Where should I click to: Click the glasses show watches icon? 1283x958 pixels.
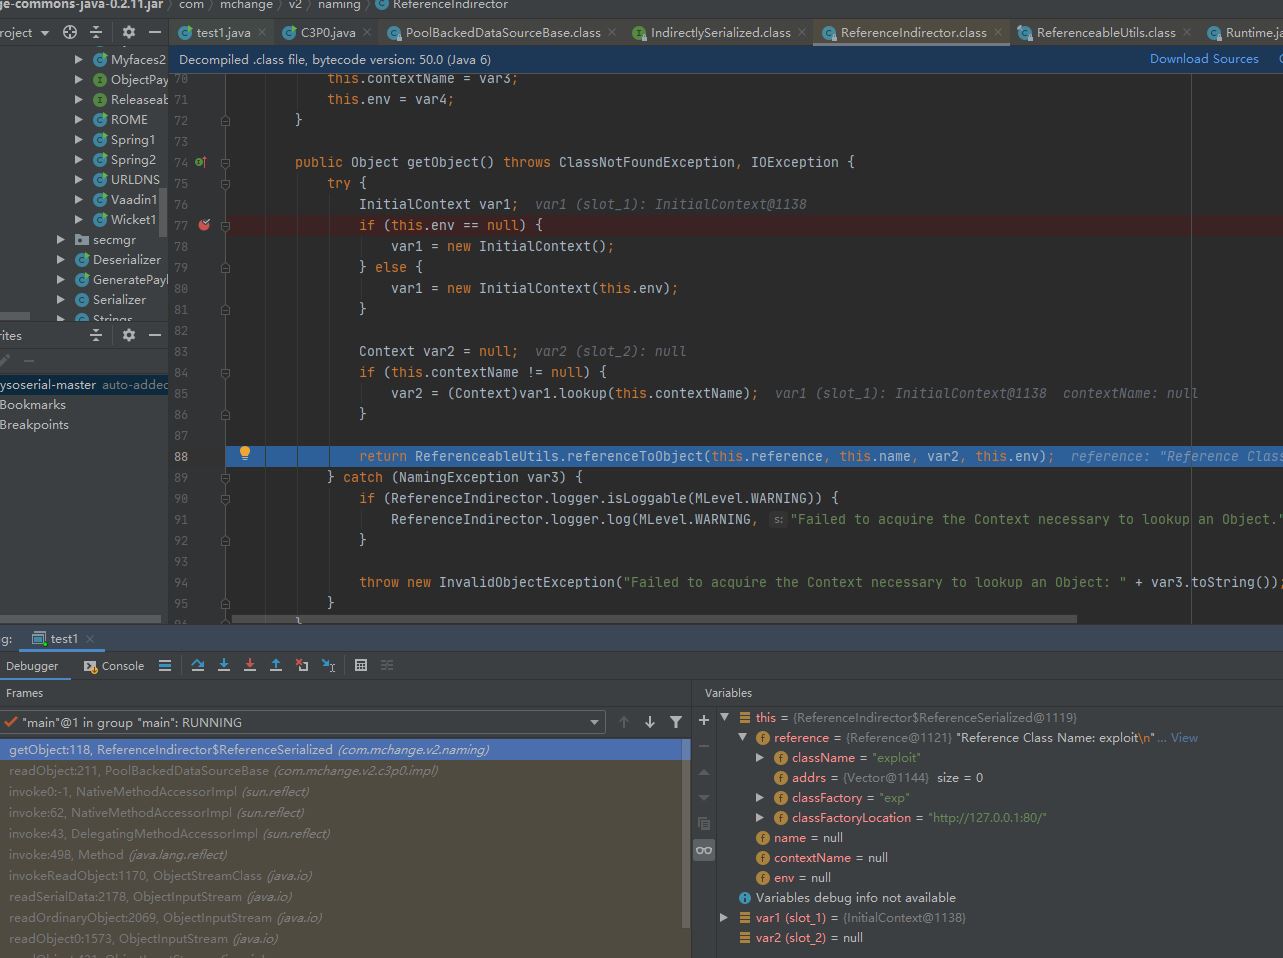[704, 850]
